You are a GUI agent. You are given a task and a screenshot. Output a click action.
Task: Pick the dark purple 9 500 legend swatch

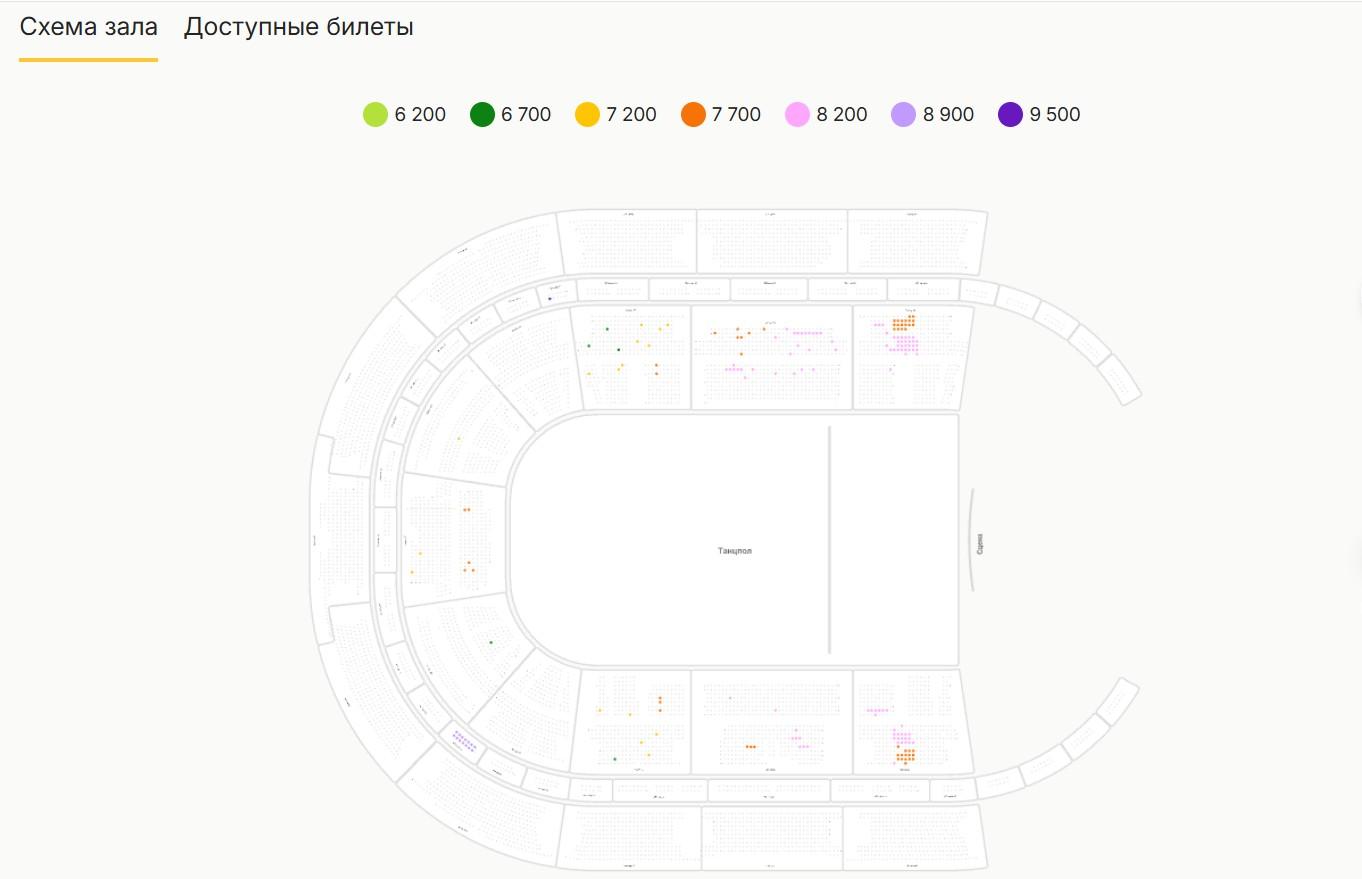point(1010,115)
